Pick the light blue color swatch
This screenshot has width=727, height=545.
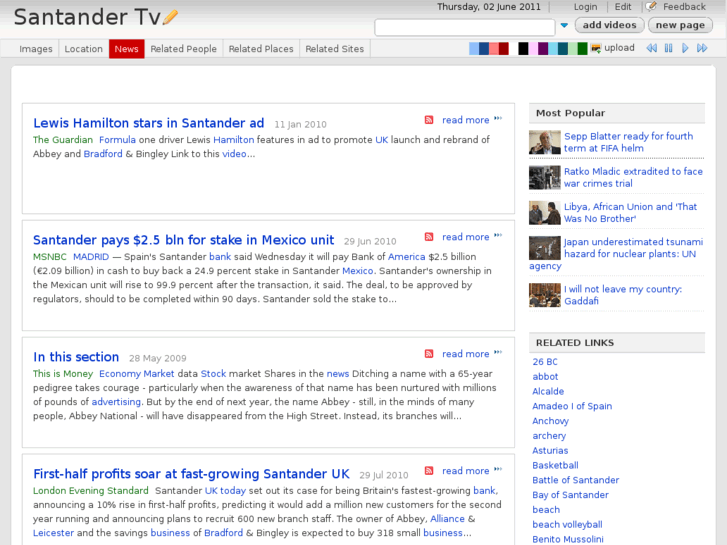(473, 48)
